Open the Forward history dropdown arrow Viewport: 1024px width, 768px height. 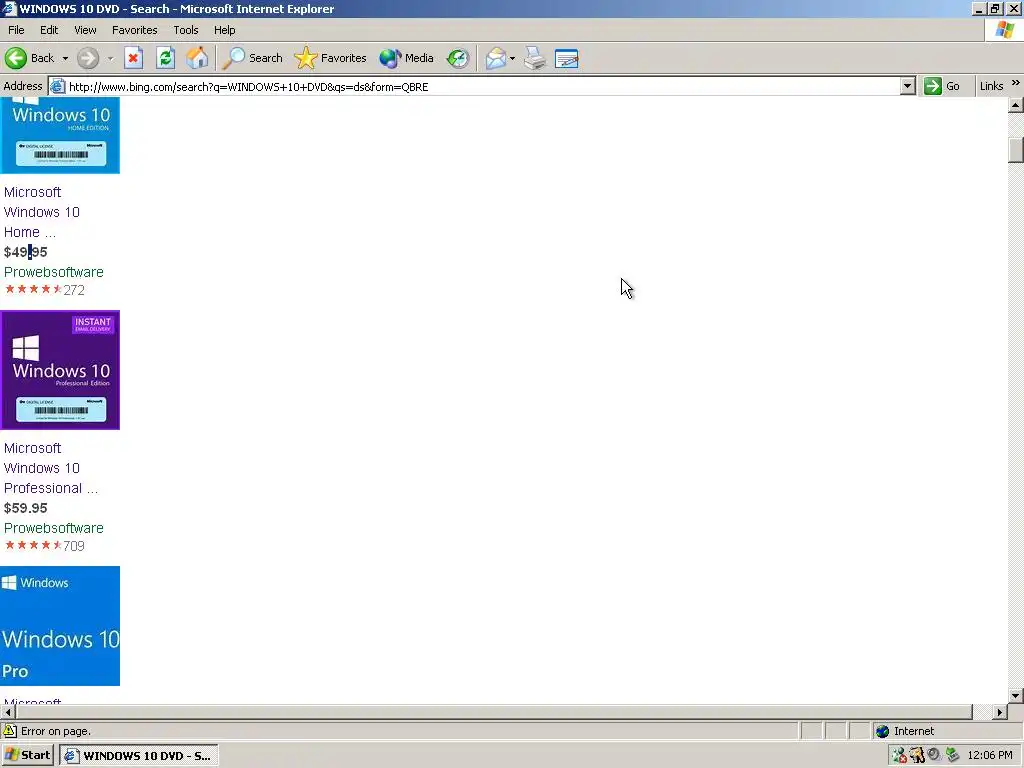pyautogui.click(x=110, y=58)
